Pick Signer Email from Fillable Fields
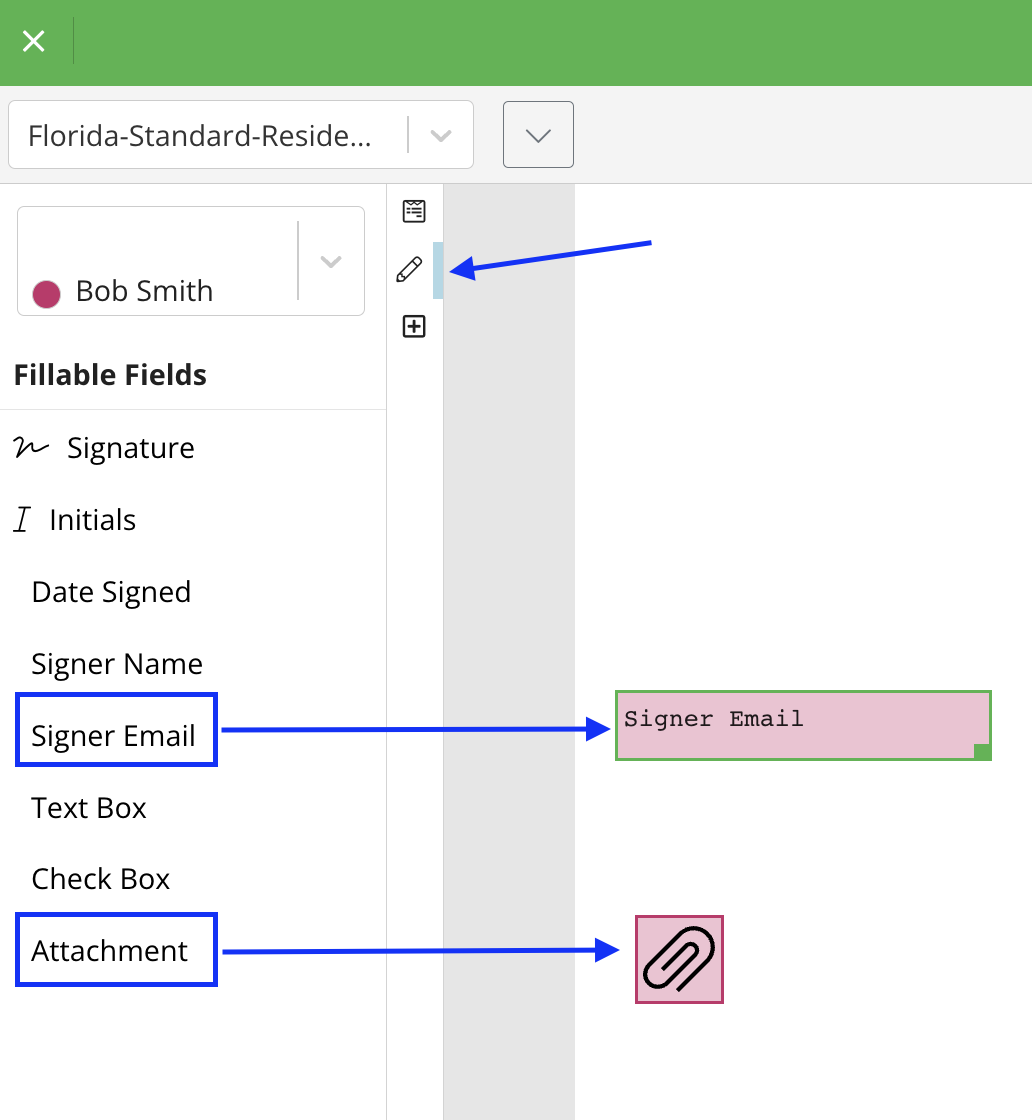This screenshot has width=1032, height=1120. pyautogui.click(x=113, y=736)
